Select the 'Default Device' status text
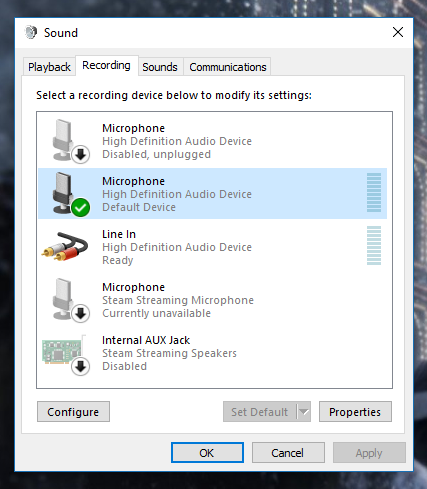The height and width of the screenshot is (489, 427). tap(139, 207)
